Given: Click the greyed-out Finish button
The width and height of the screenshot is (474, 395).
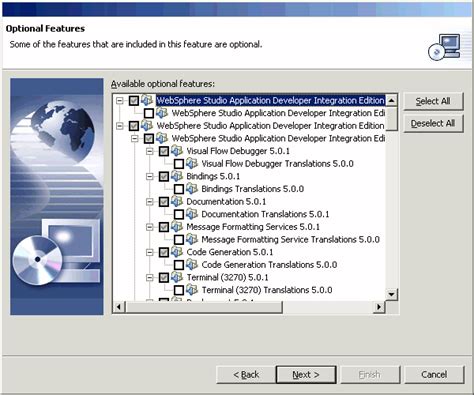Looking at the screenshot, I should 369,375.
